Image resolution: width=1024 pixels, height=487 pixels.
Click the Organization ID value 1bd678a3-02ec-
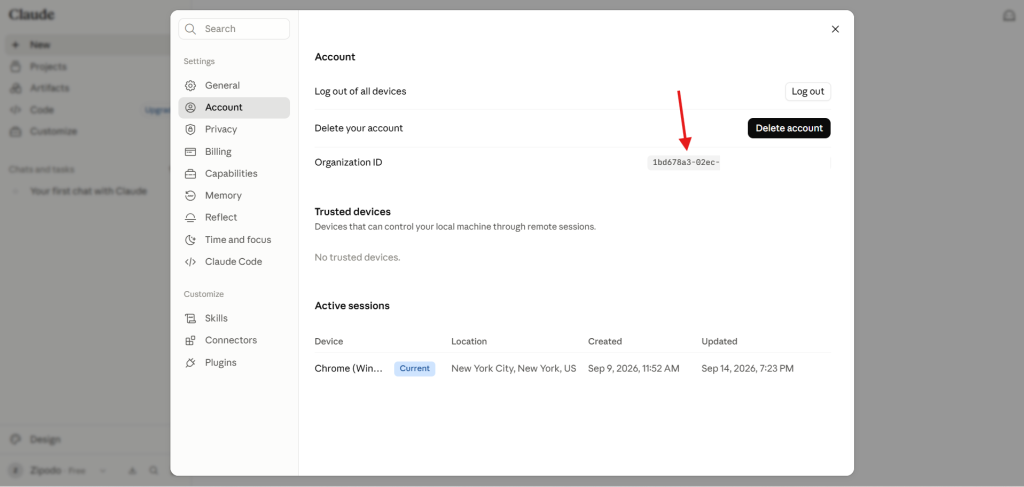coord(684,163)
